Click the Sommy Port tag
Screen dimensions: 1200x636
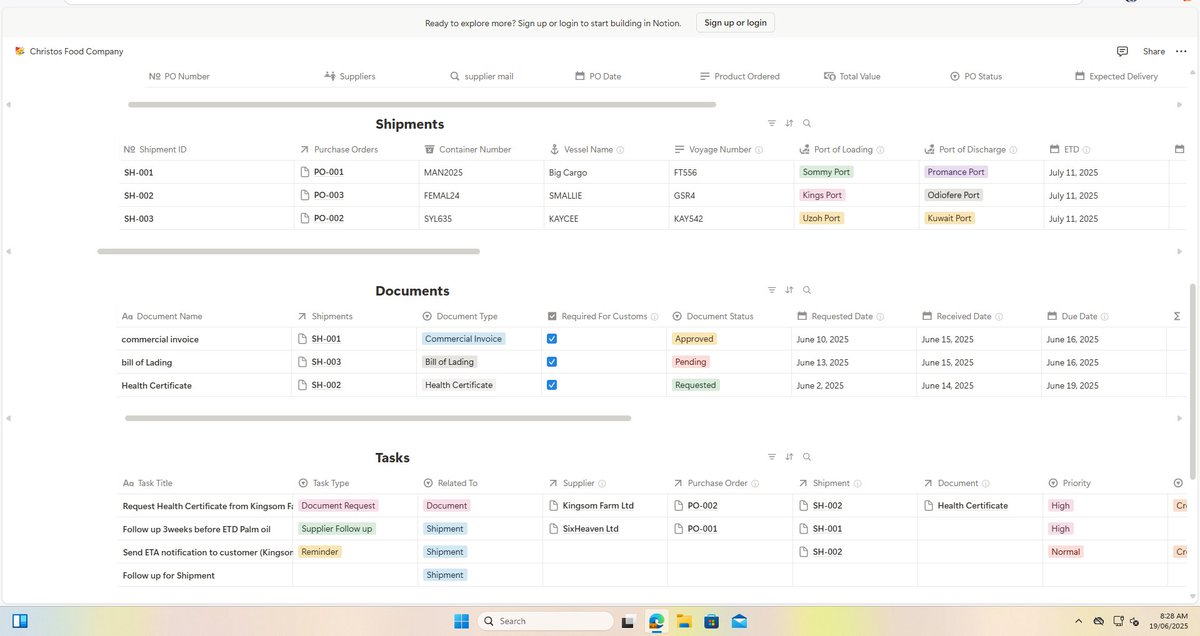pyautogui.click(x=826, y=172)
